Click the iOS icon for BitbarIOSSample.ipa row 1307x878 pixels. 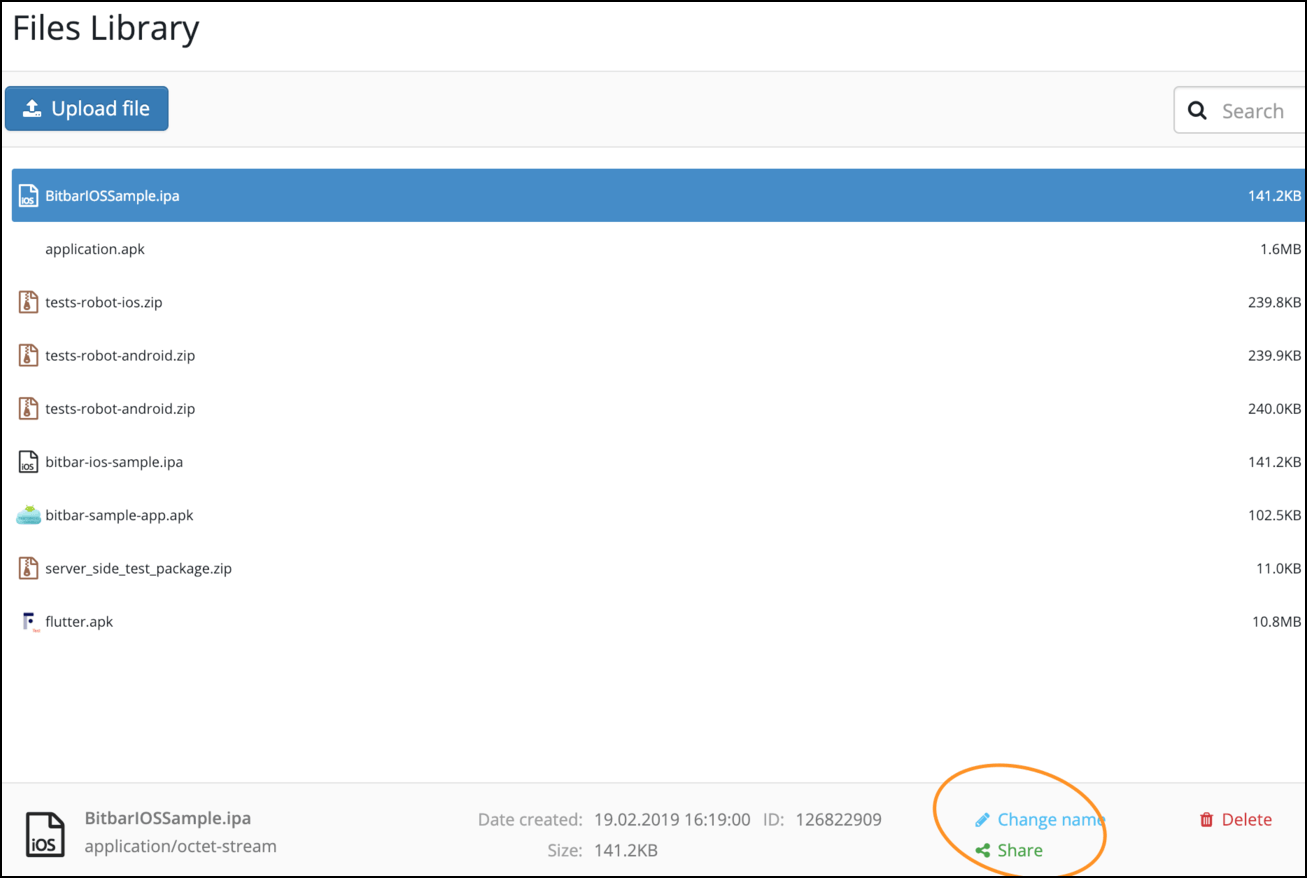[28, 196]
